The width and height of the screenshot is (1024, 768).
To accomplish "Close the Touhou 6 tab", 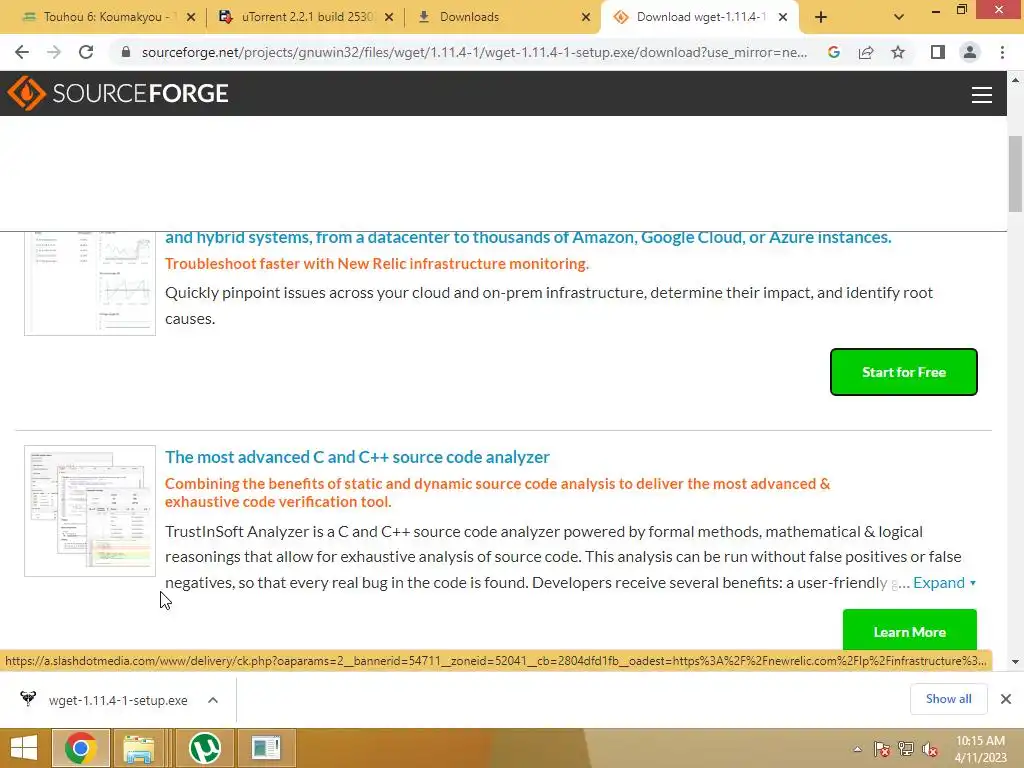I will pyautogui.click(x=191, y=18).
